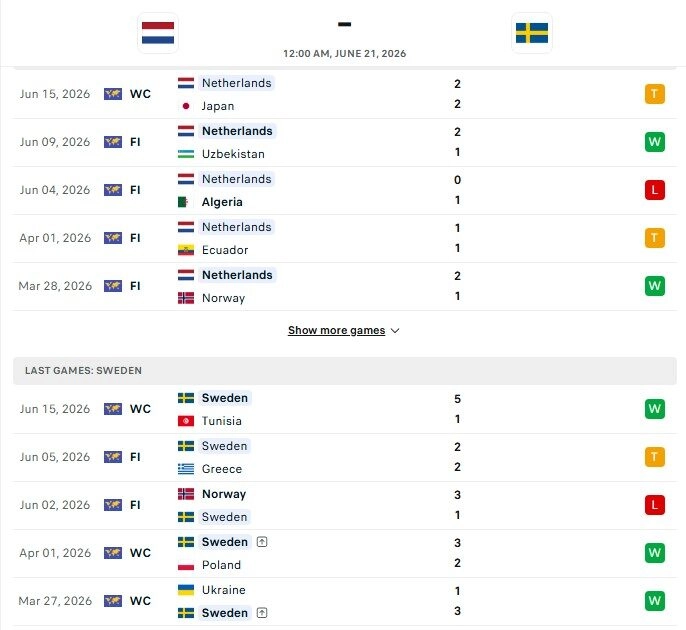Image resolution: width=686 pixels, height=630 pixels.
Task: Select the WC label on Apr 01 Sweden match
Action: tap(140, 553)
